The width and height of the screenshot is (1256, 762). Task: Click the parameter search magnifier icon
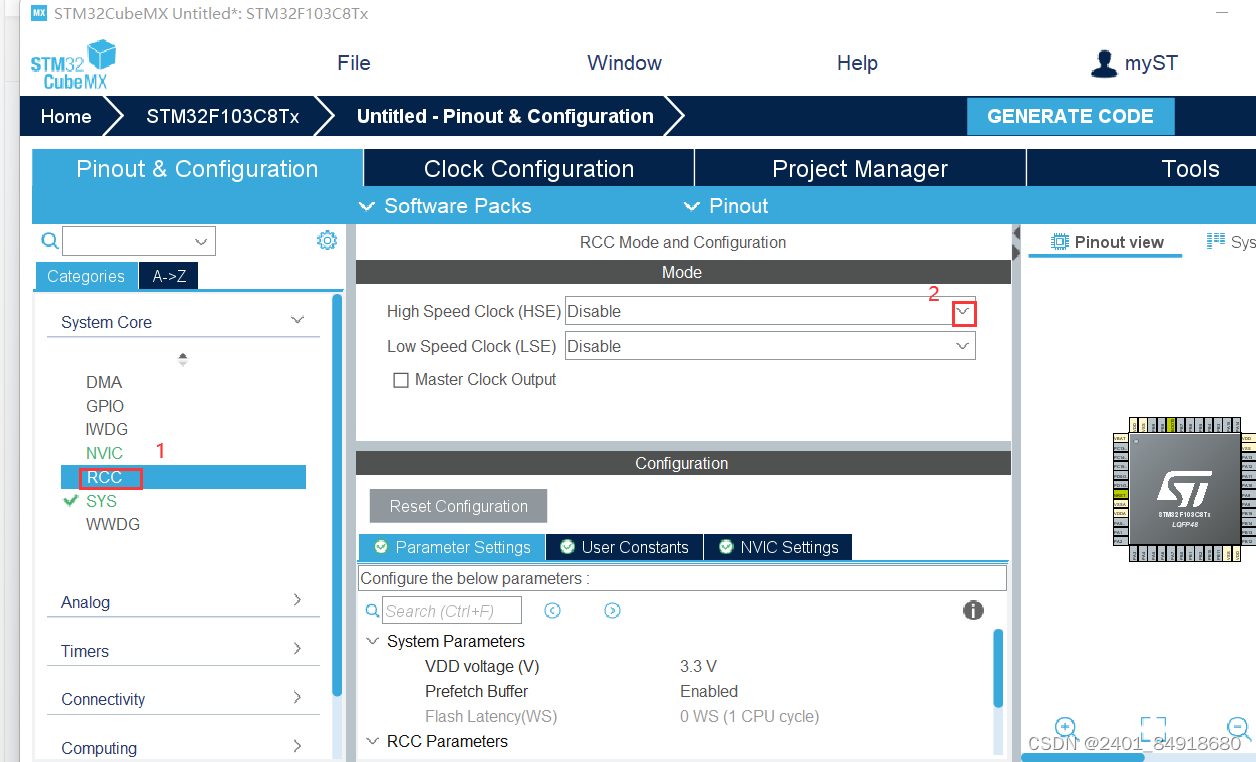tap(372, 611)
